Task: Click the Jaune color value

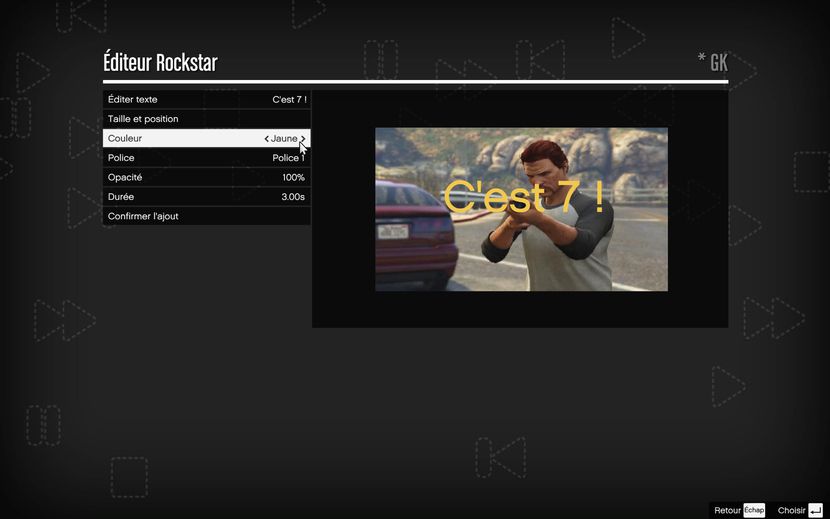Action: coord(284,139)
